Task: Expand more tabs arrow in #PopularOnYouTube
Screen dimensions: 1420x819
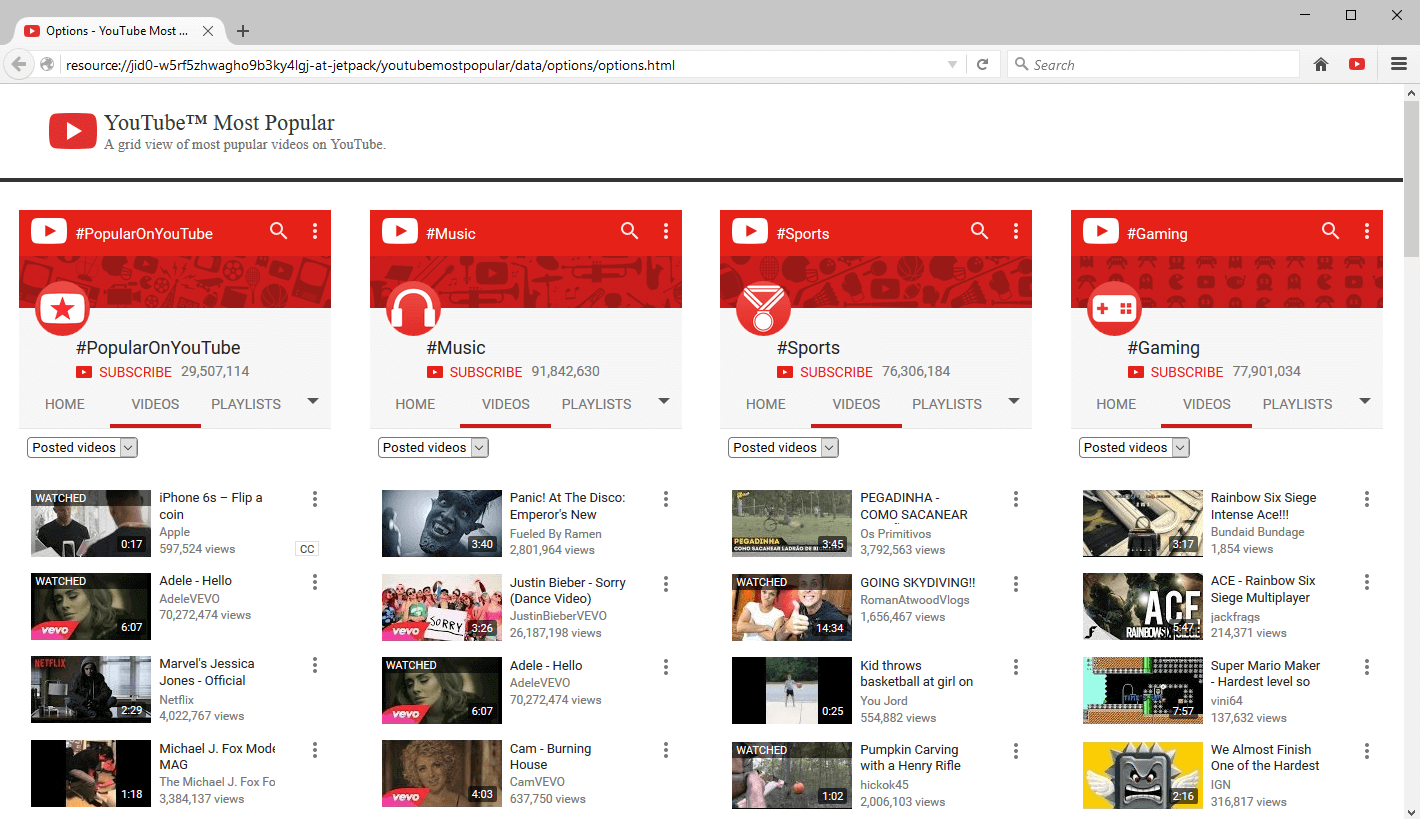Action: [x=313, y=401]
